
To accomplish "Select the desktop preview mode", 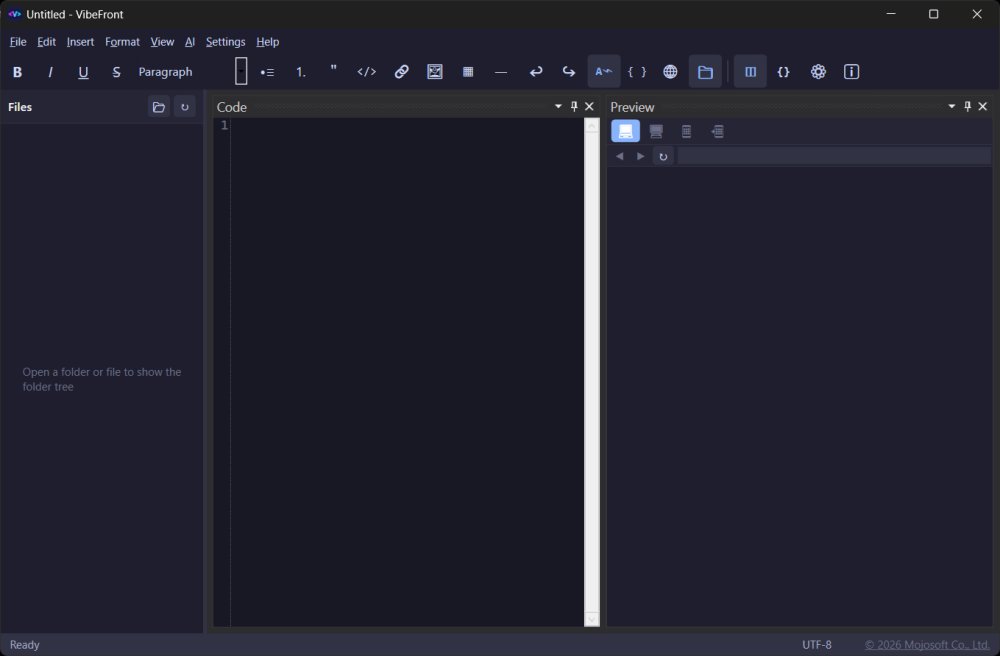I will pyautogui.click(x=626, y=131).
